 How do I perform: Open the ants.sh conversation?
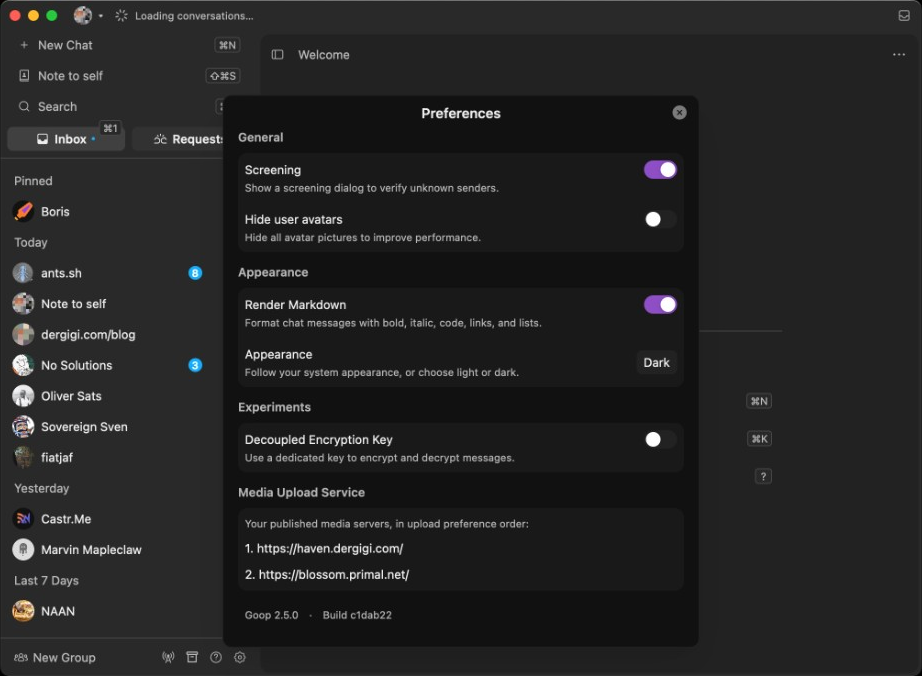pos(112,273)
